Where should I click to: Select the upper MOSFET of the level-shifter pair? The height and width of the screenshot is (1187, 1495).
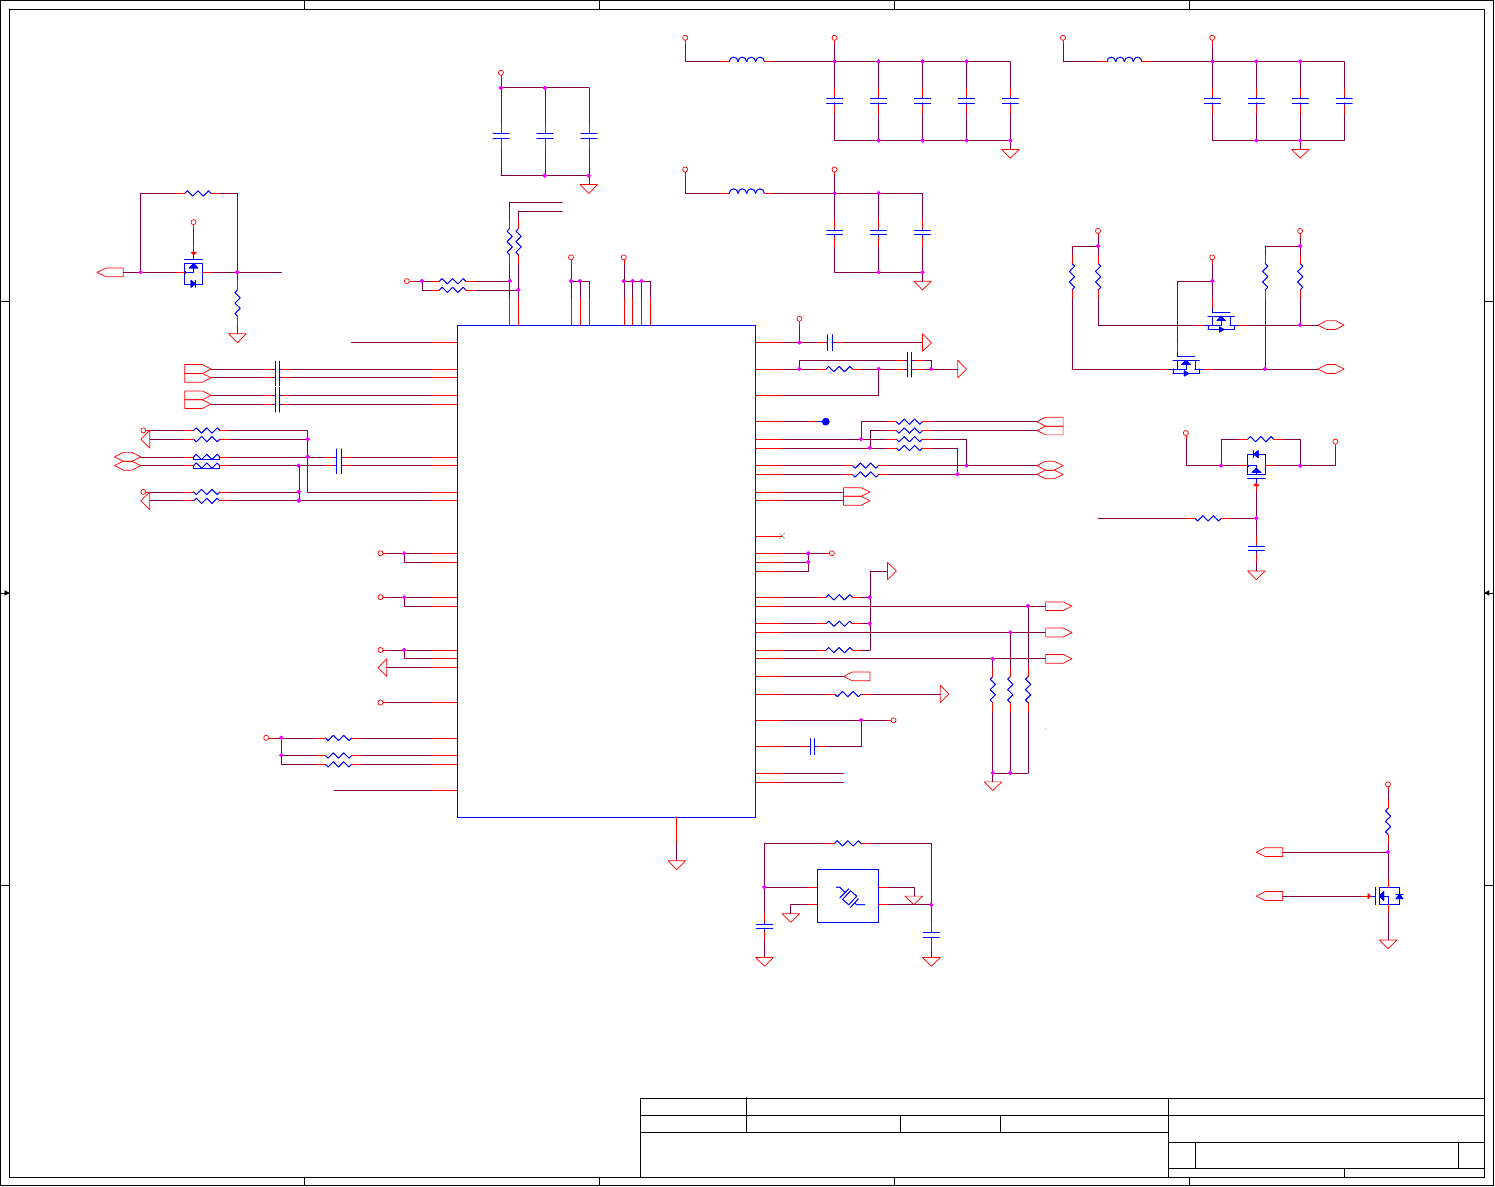[1221, 322]
